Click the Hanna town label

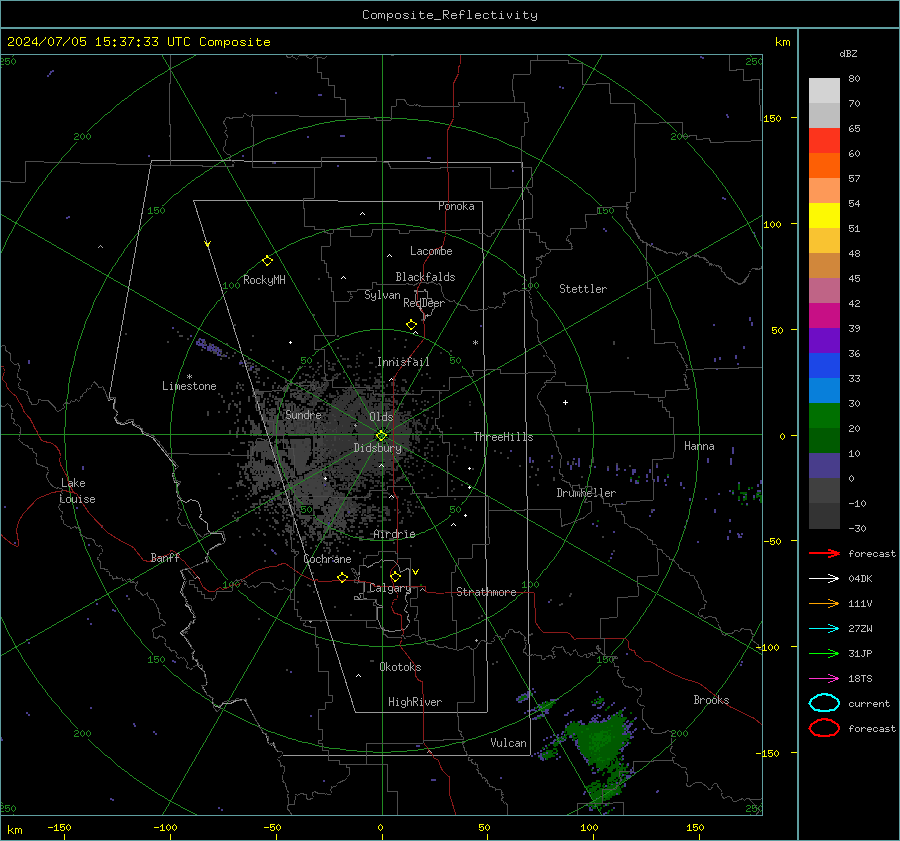coord(699,446)
